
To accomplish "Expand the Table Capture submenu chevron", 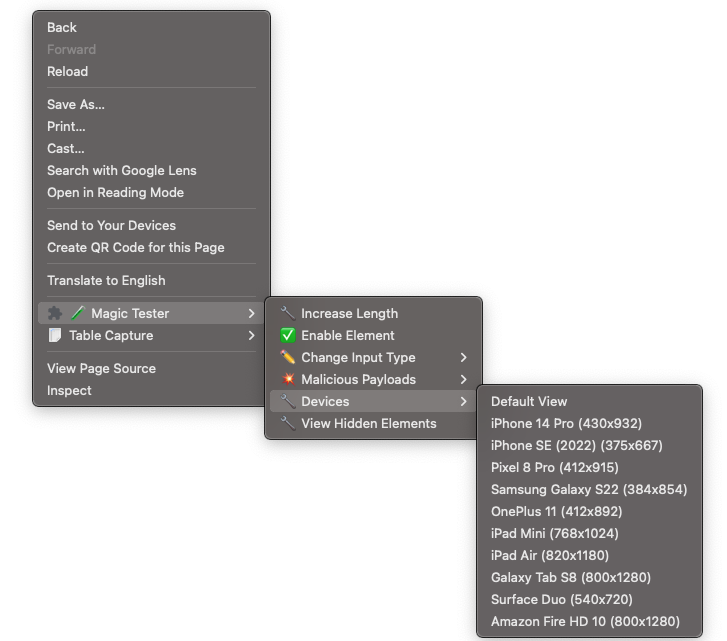I will pos(251,335).
